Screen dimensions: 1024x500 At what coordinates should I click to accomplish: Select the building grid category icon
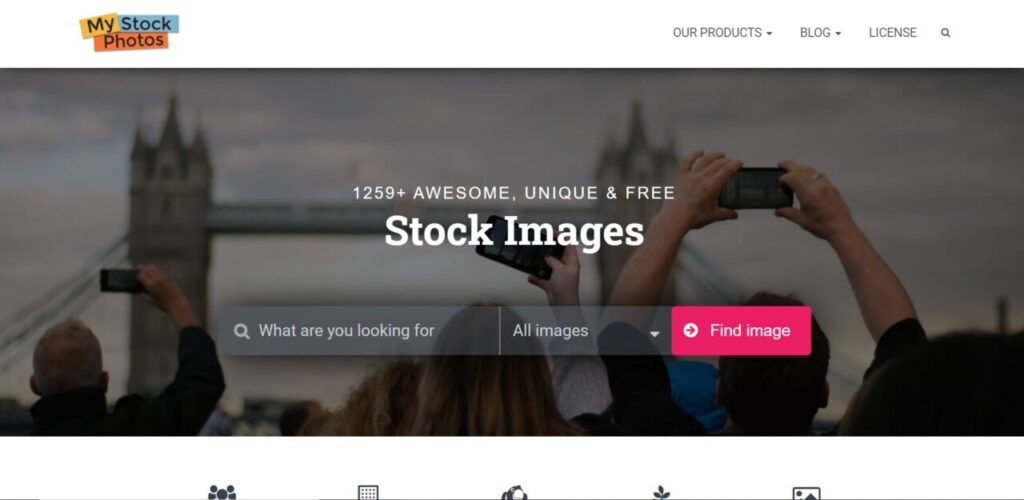coord(368,492)
